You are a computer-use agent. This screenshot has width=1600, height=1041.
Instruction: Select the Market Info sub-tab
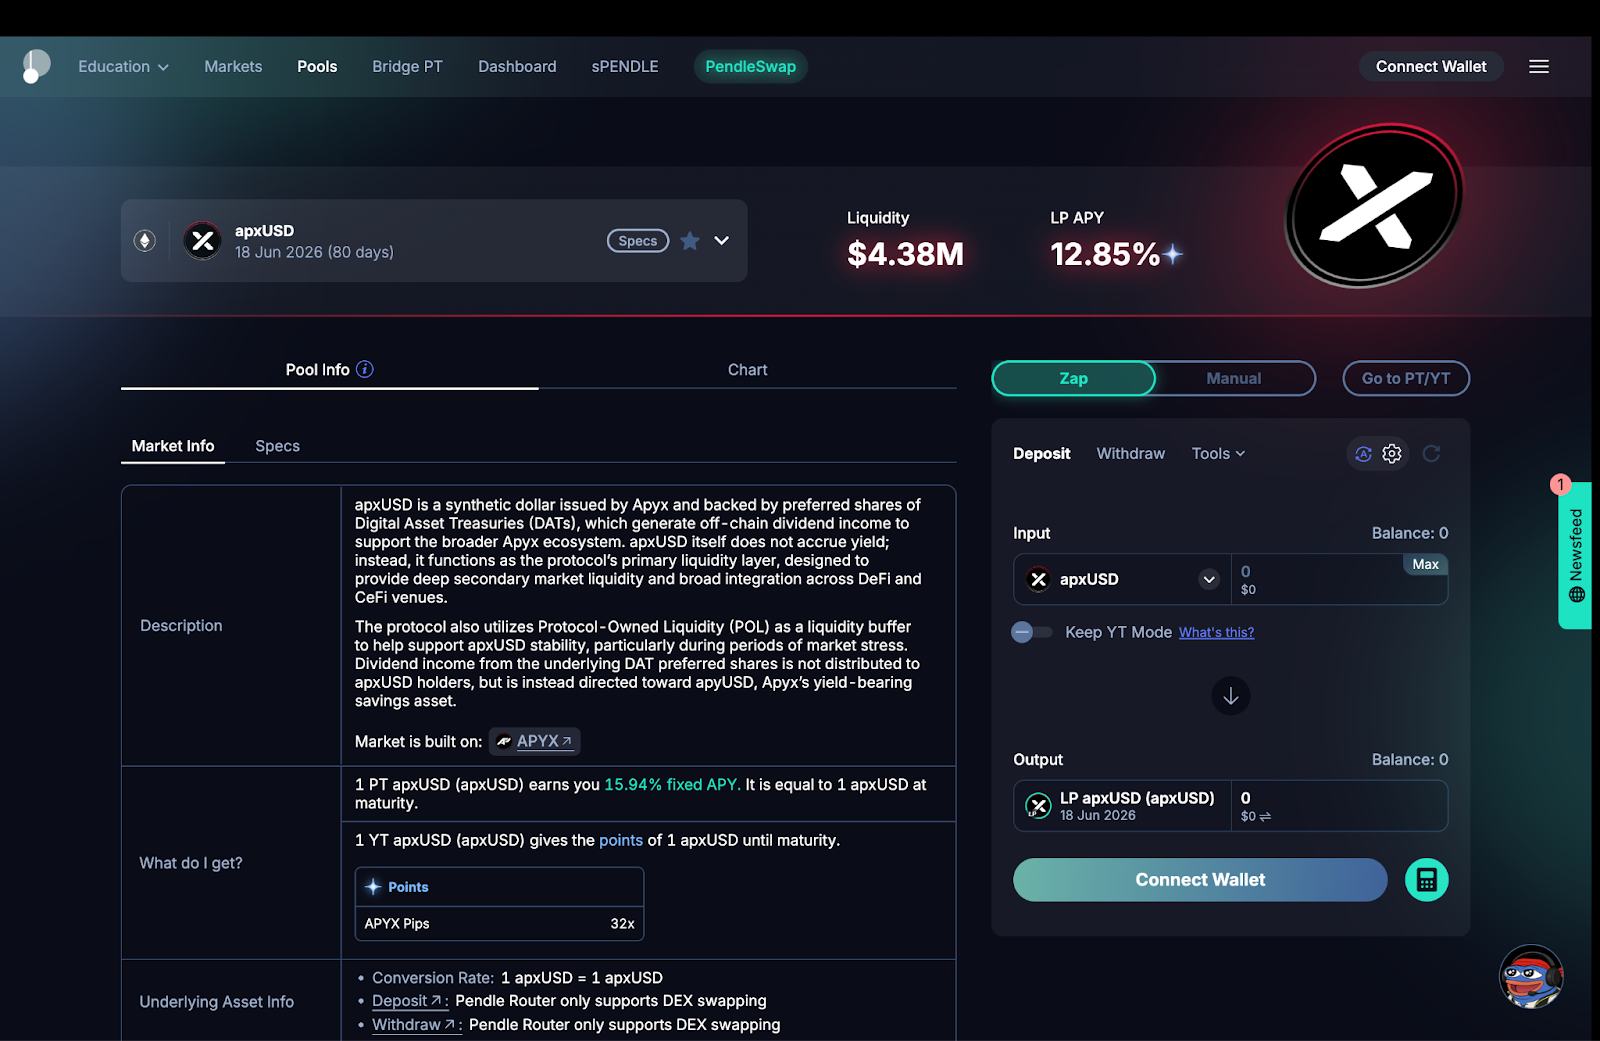point(173,446)
